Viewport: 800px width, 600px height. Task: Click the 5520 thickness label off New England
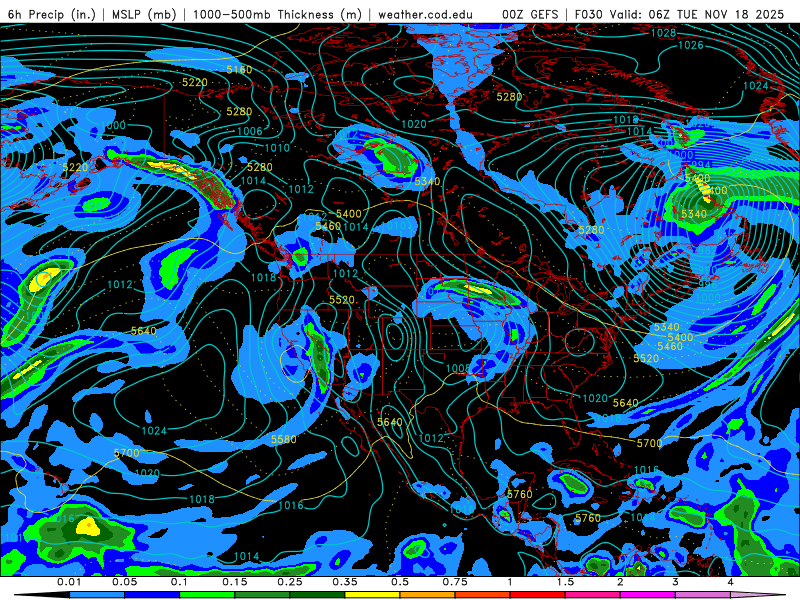pyautogui.click(x=646, y=359)
